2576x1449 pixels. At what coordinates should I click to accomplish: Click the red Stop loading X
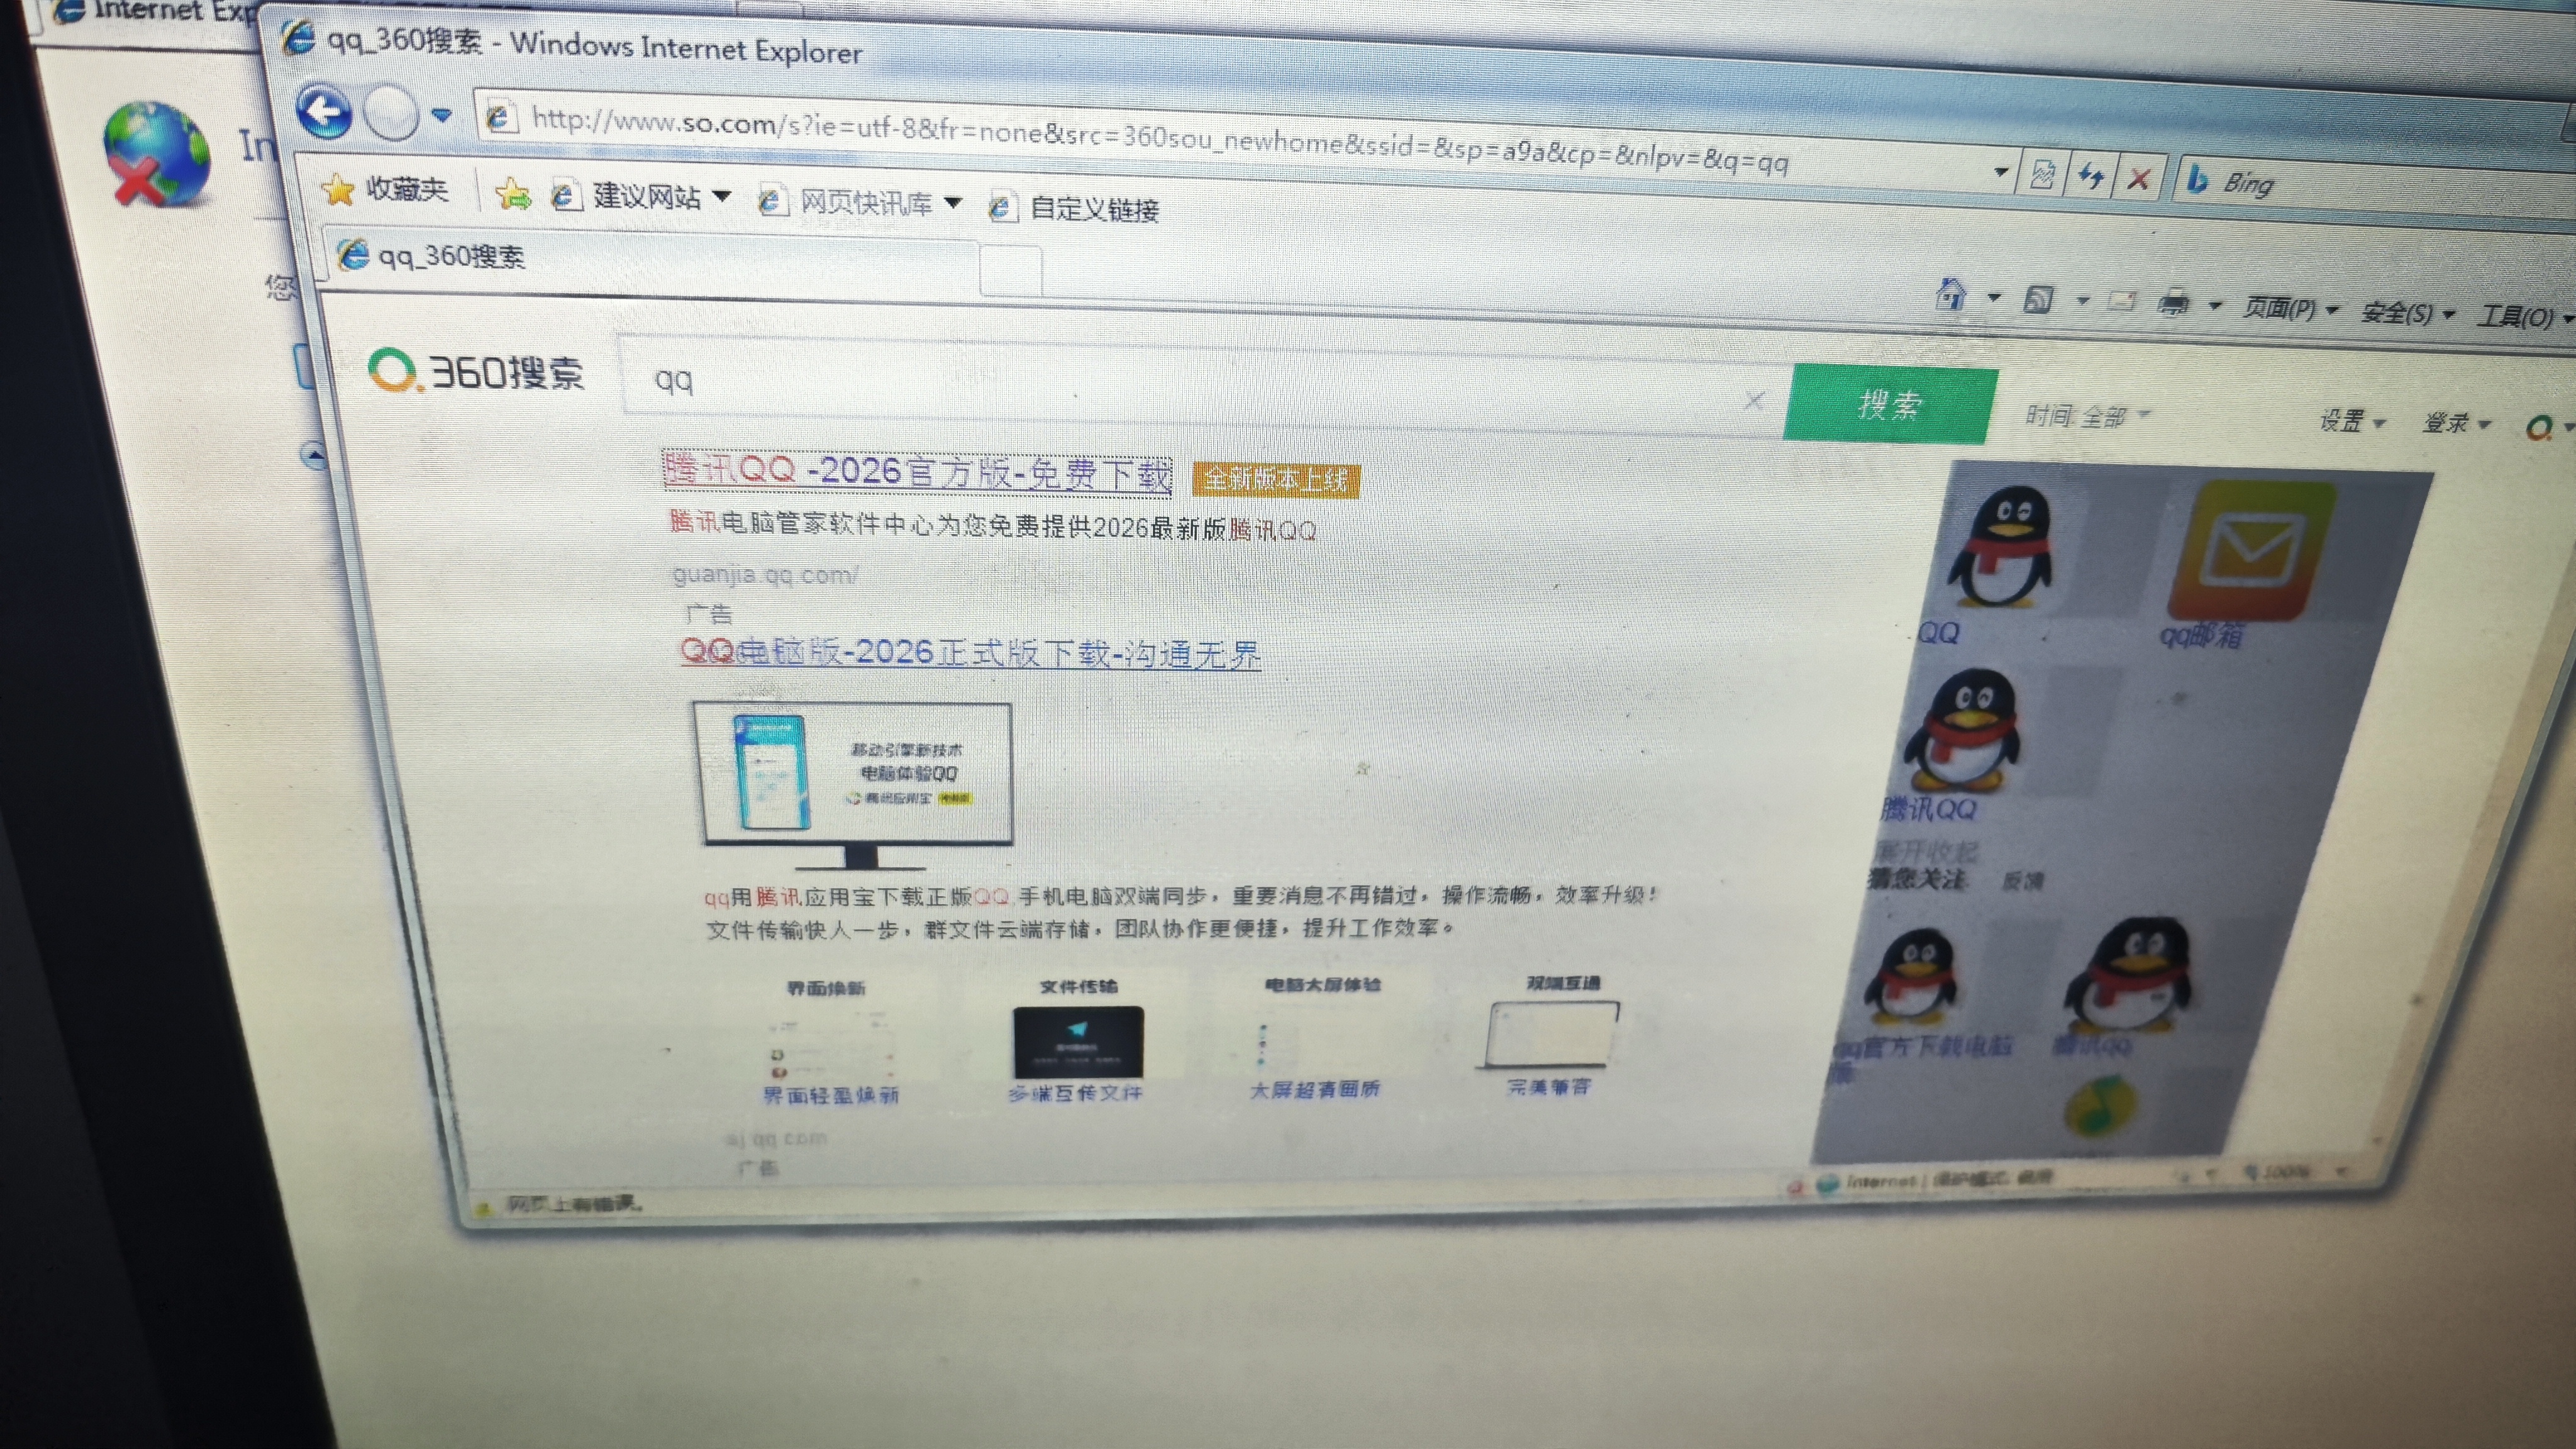pyautogui.click(x=2138, y=180)
